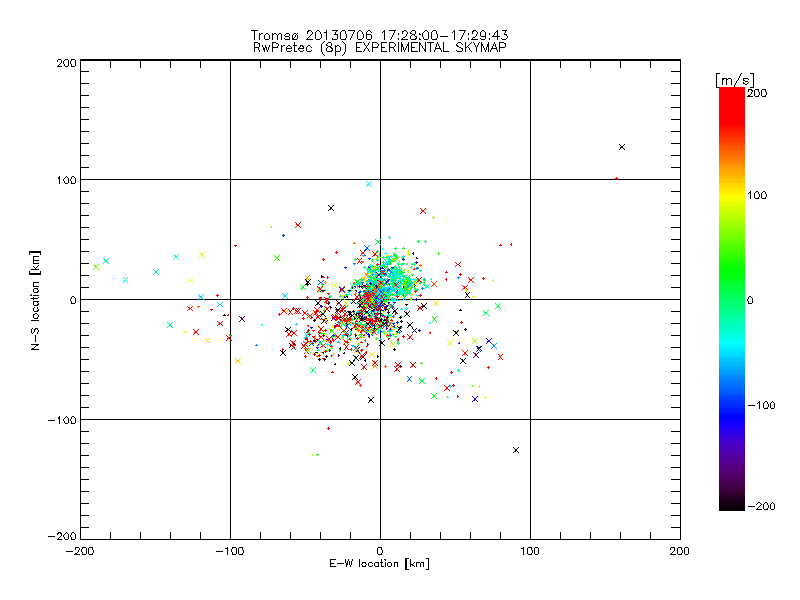Screen dimensions: 800x600
Task: Click the y-axis tick label '-100' on the left
Action: [x=62, y=420]
